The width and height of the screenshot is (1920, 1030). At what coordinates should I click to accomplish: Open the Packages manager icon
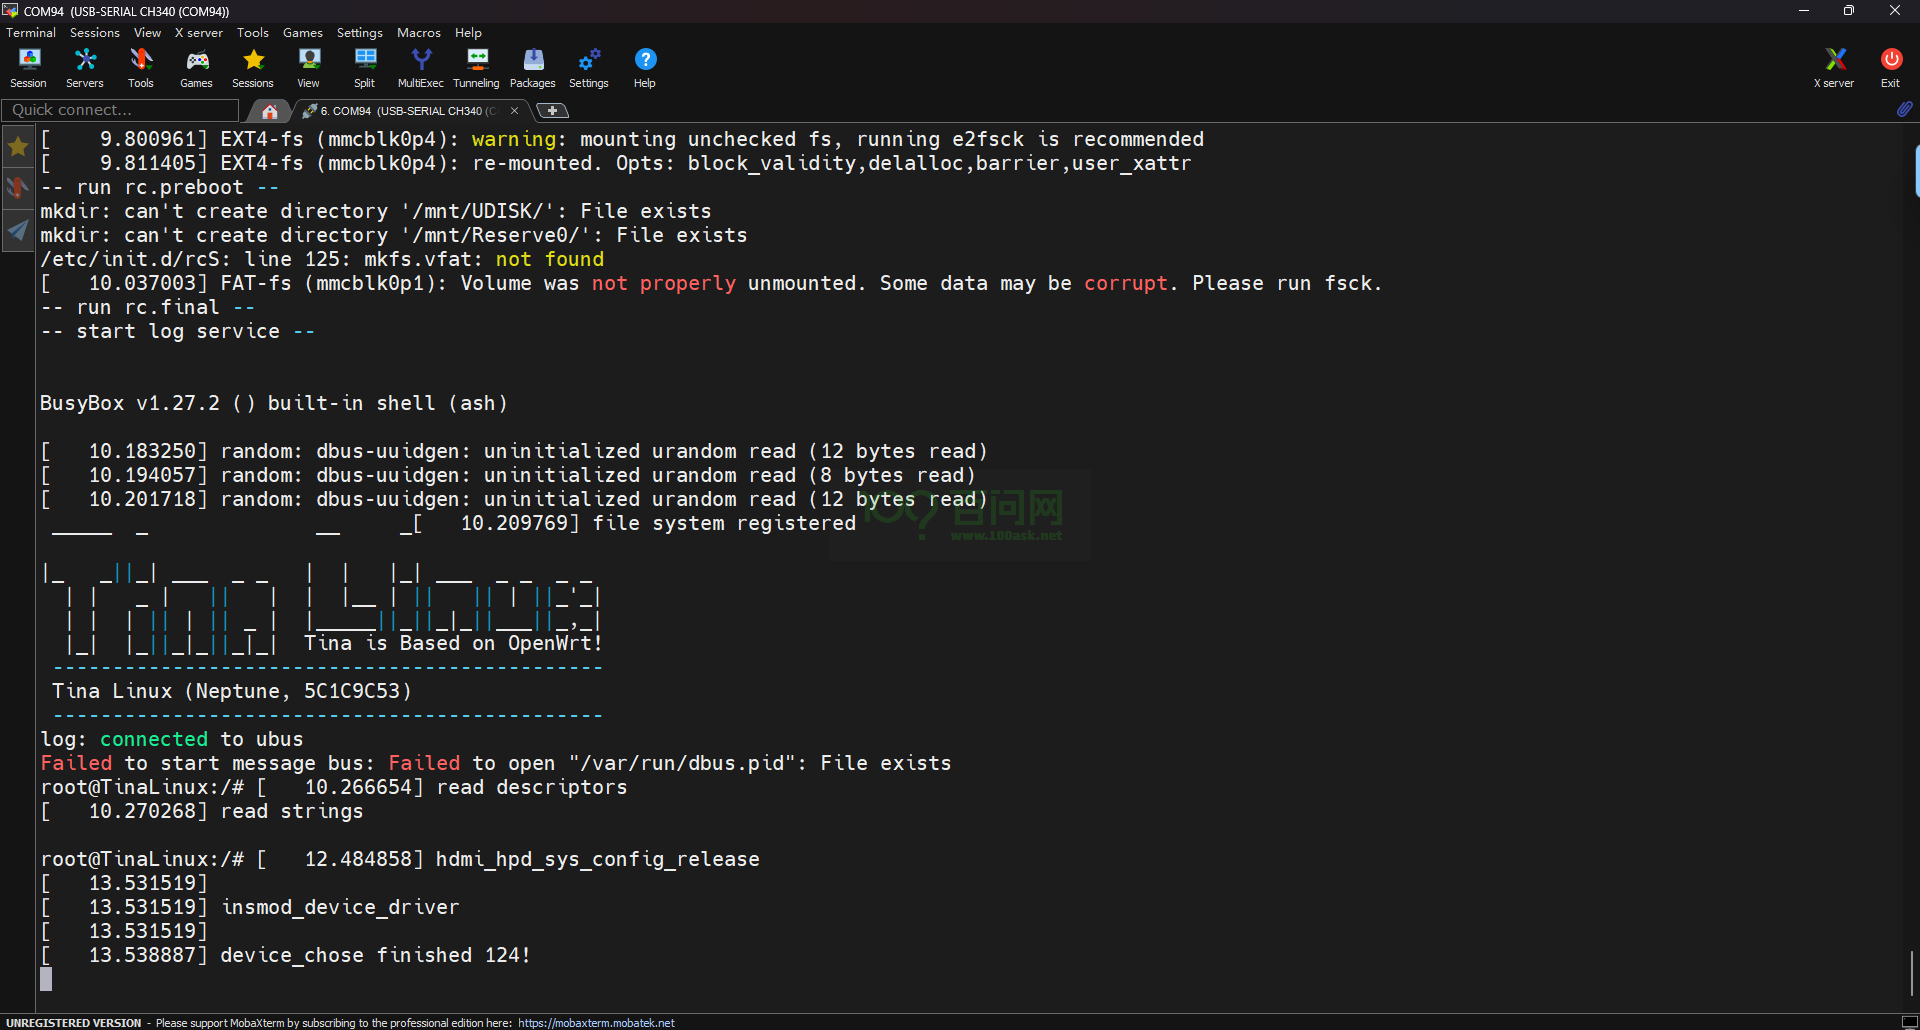click(532, 68)
